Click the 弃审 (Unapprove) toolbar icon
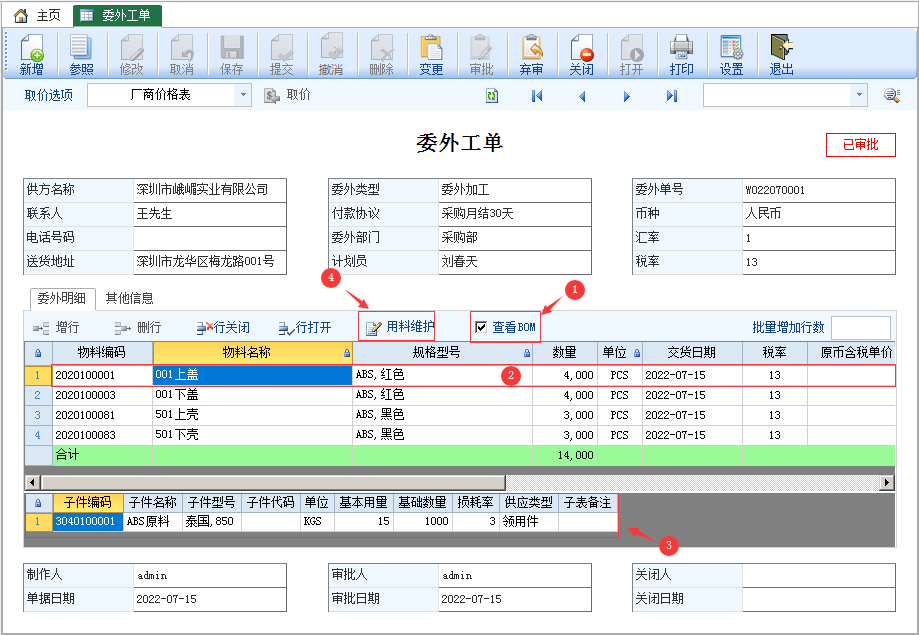This screenshot has width=919, height=635. (532, 55)
